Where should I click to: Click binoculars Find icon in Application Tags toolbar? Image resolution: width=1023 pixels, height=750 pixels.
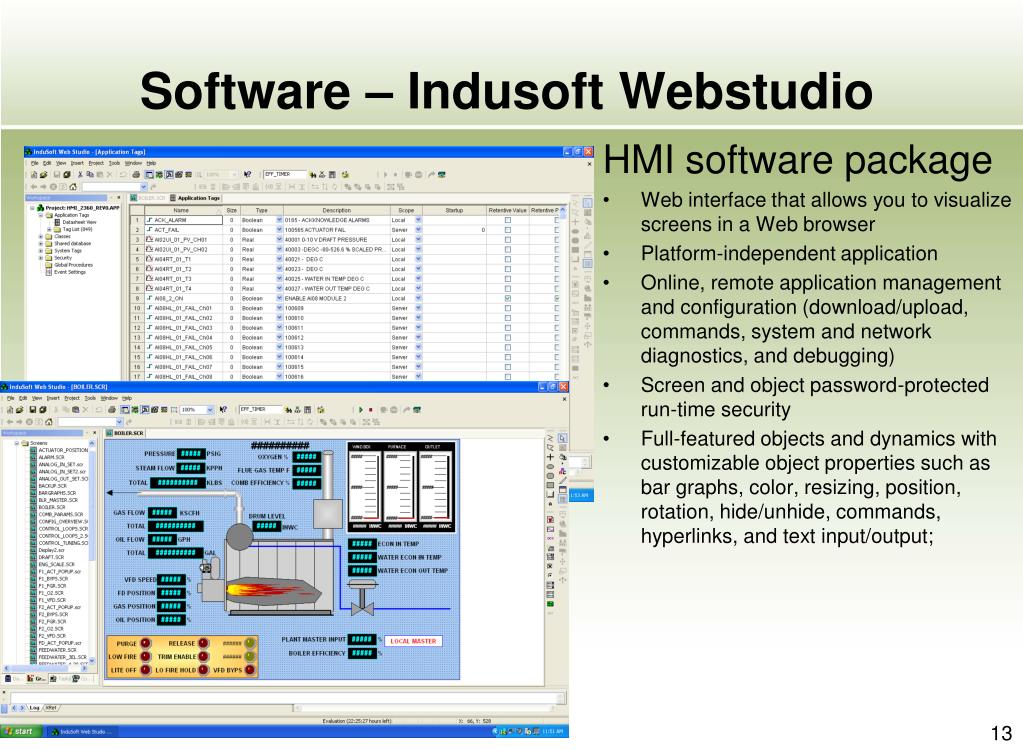click(x=313, y=175)
